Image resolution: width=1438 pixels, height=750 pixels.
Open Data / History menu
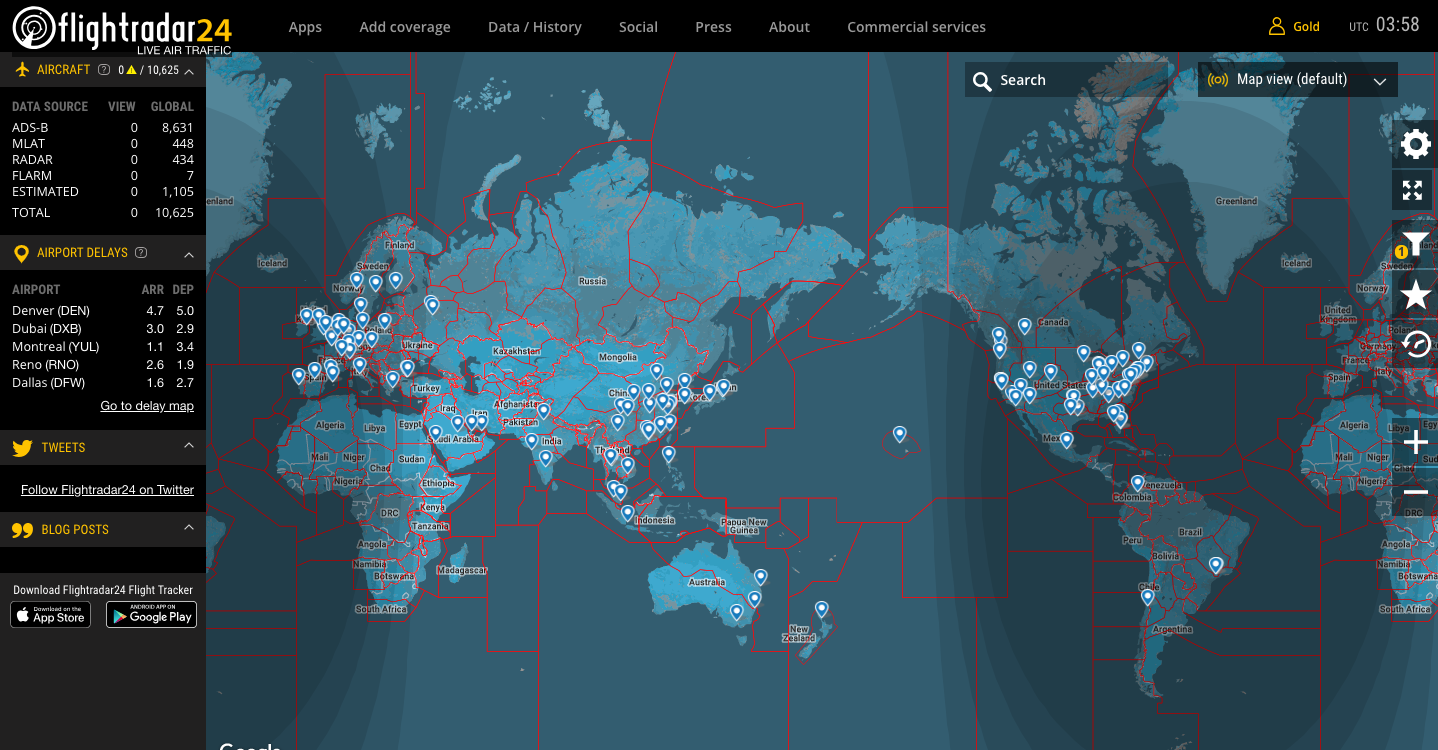click(535, 27)
